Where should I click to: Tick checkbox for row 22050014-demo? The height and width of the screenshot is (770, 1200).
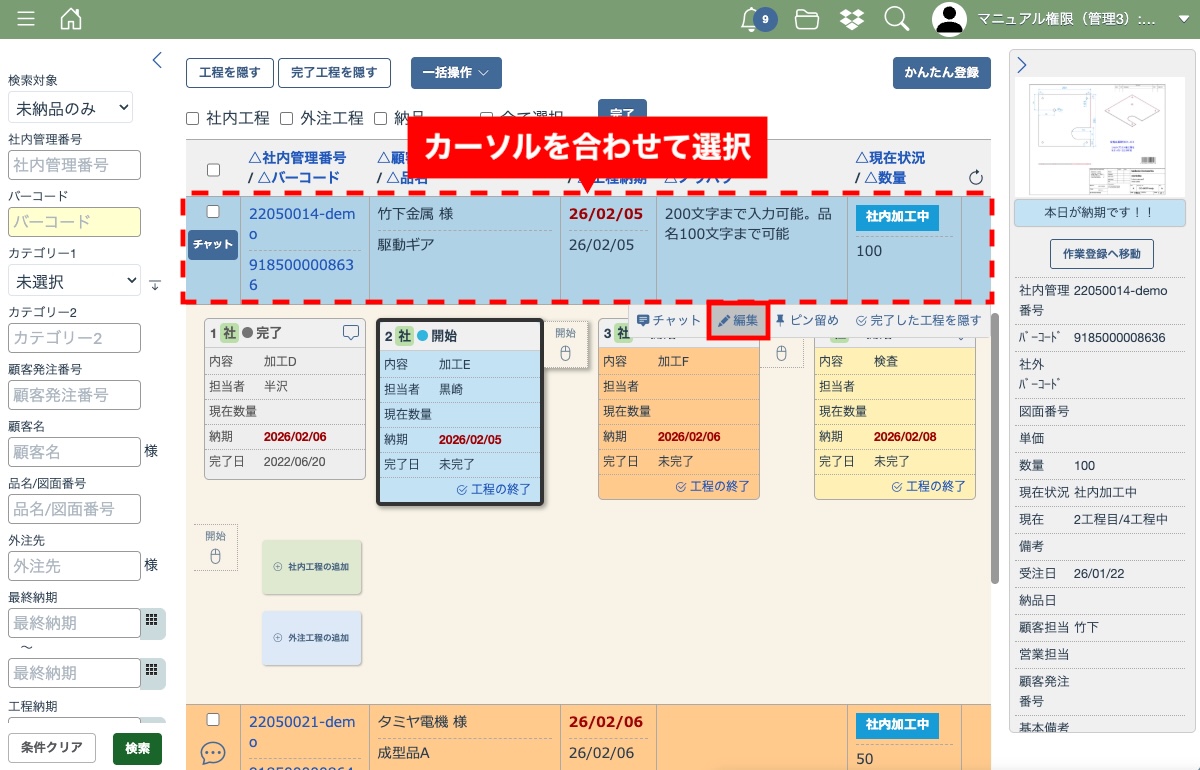pos(213,212)
